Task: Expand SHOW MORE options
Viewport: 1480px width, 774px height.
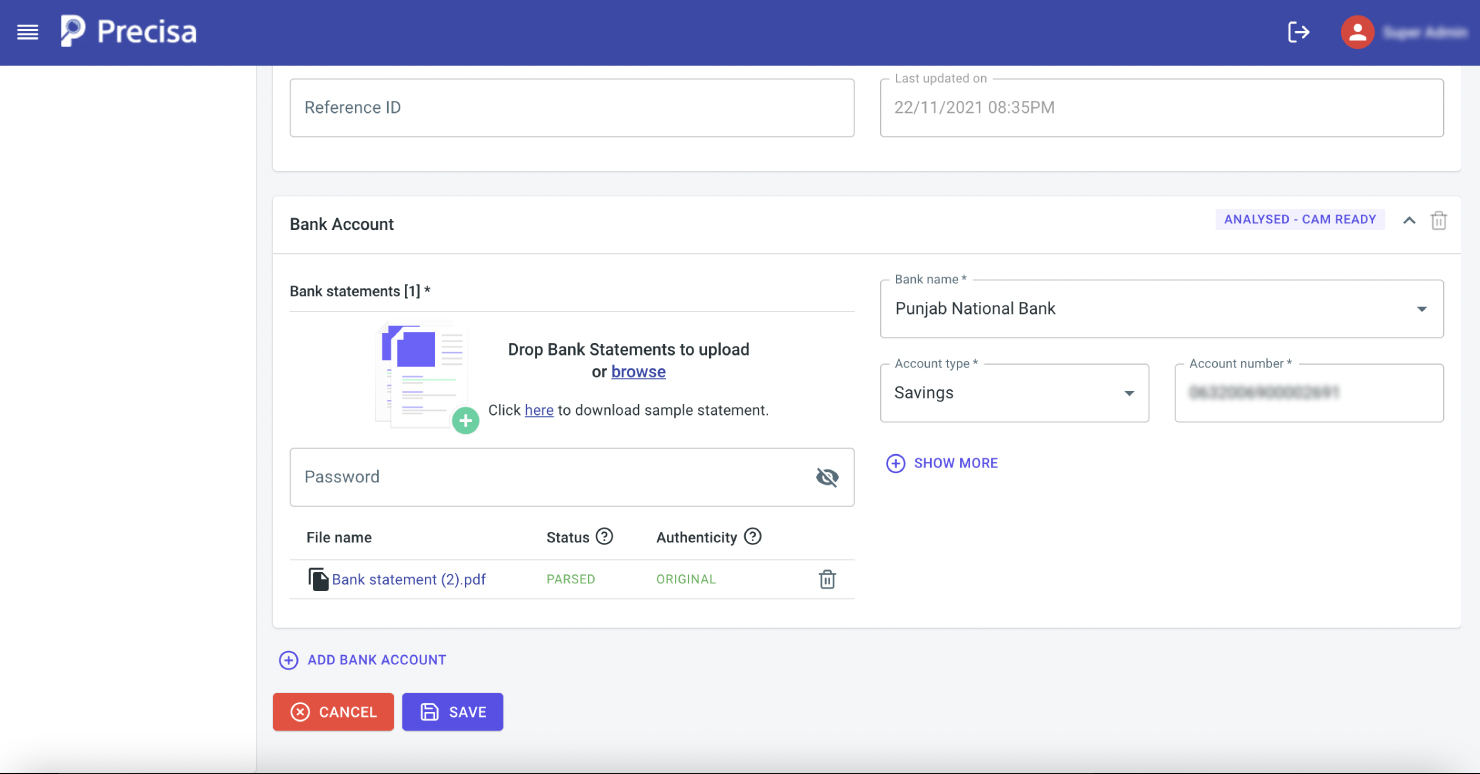Action: pyautogui.click(x=941, y=463)
